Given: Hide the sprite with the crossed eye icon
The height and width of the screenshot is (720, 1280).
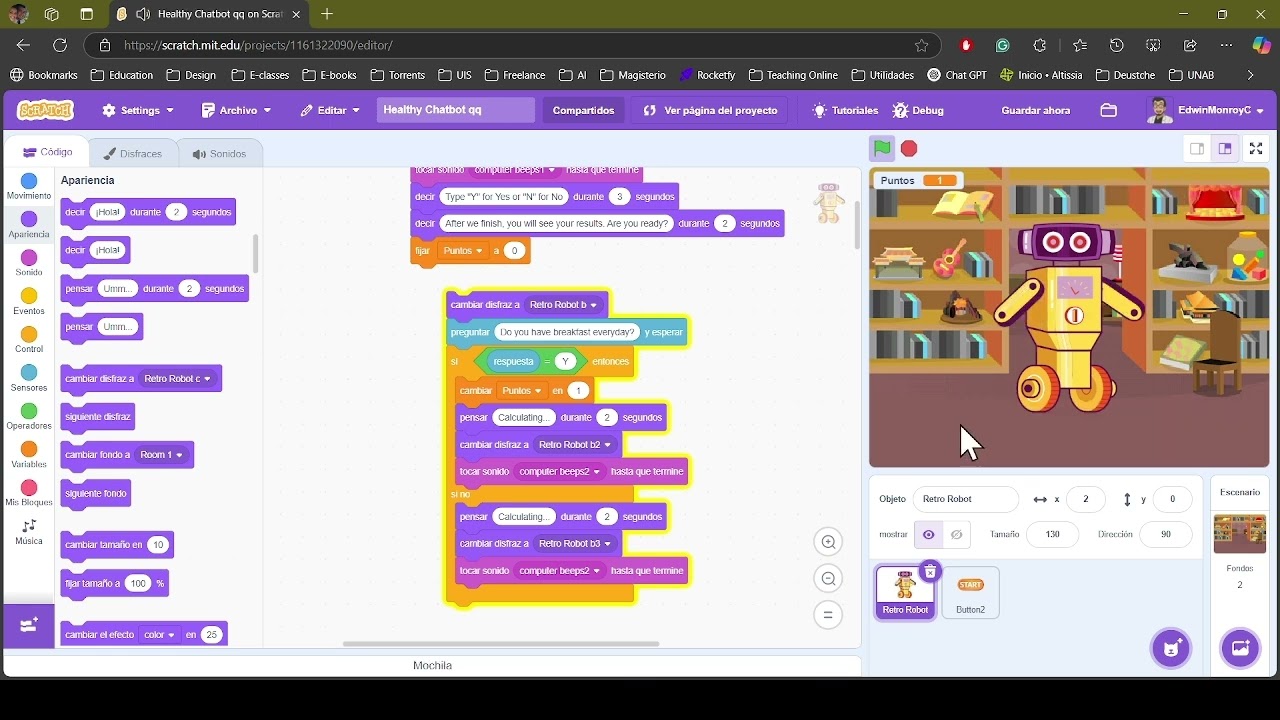Looking at the screenshot, I should pos(956,535).
